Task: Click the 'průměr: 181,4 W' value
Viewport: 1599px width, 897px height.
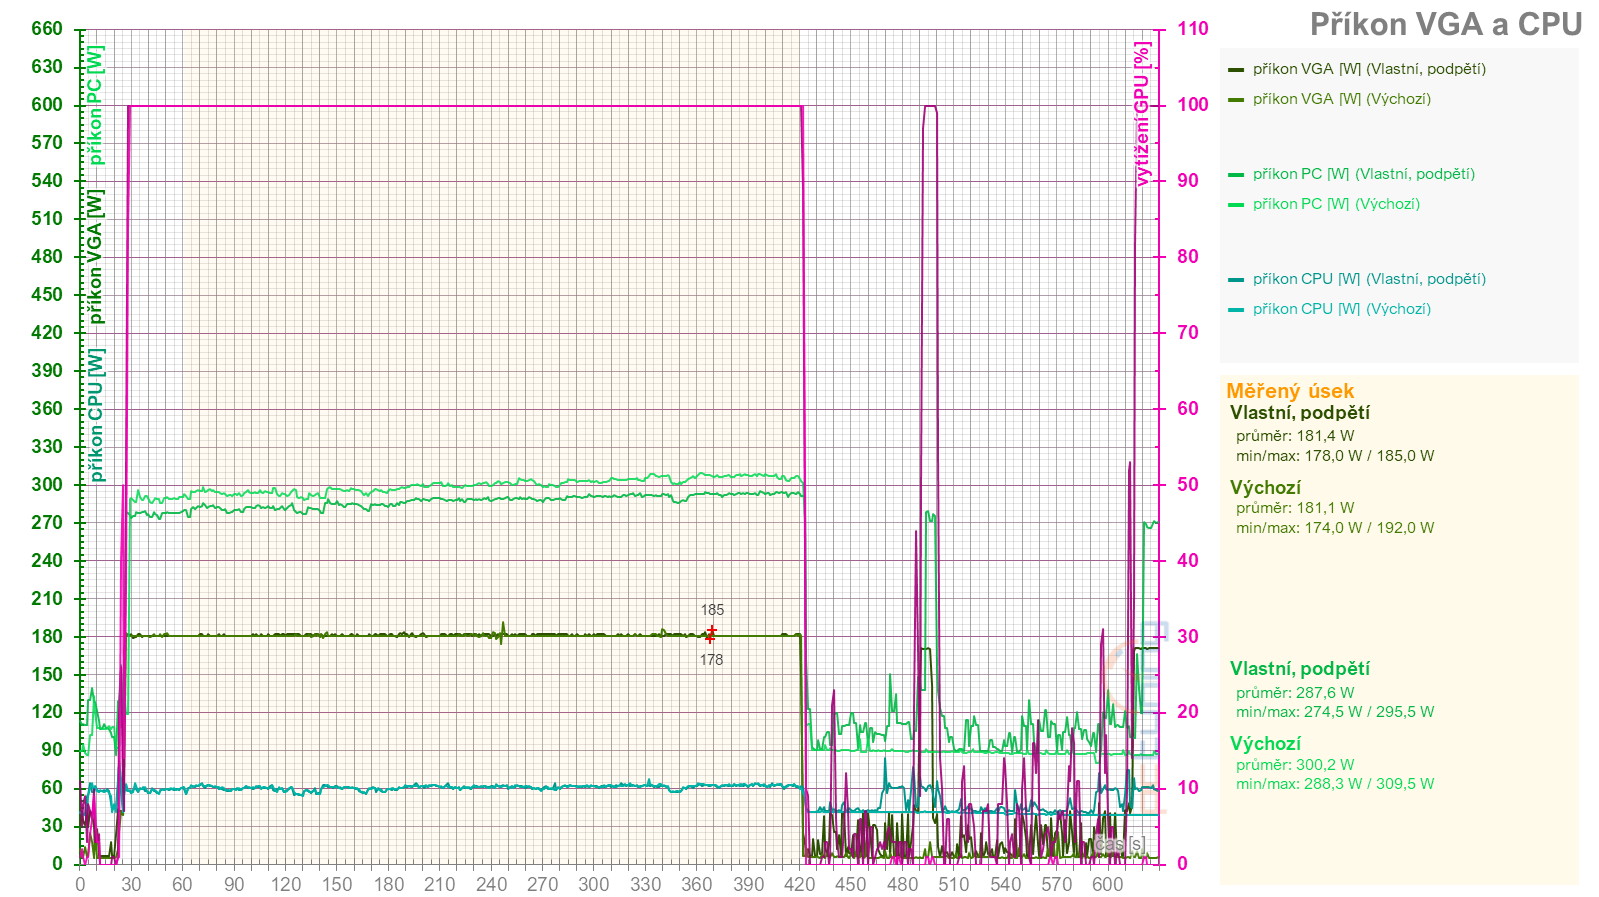Action: 1295,436
